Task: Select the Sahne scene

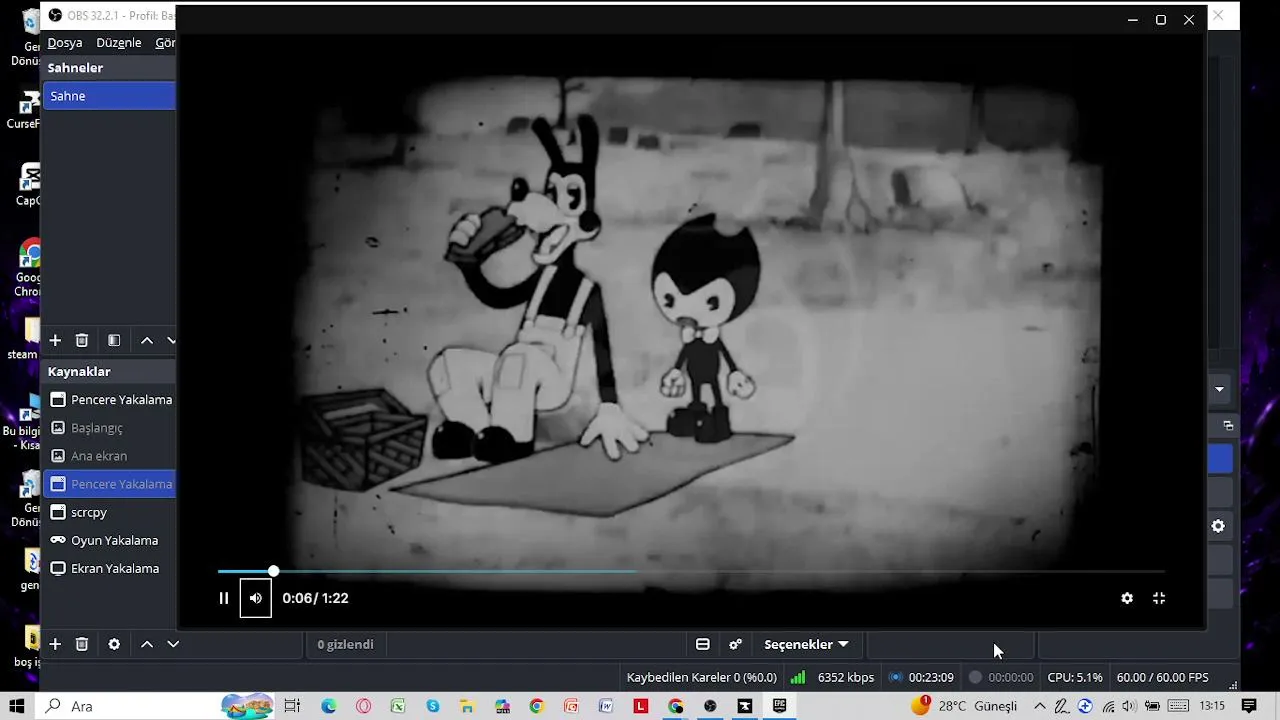Action: point(109,96)
